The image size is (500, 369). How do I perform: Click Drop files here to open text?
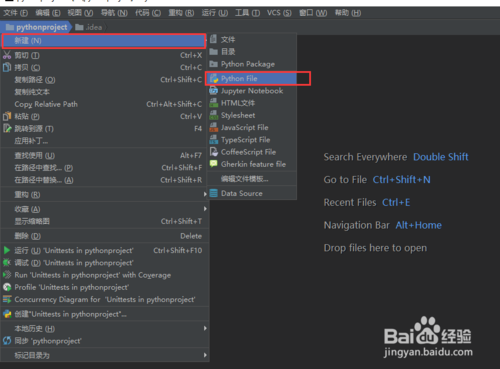click(x=375, y=248)
